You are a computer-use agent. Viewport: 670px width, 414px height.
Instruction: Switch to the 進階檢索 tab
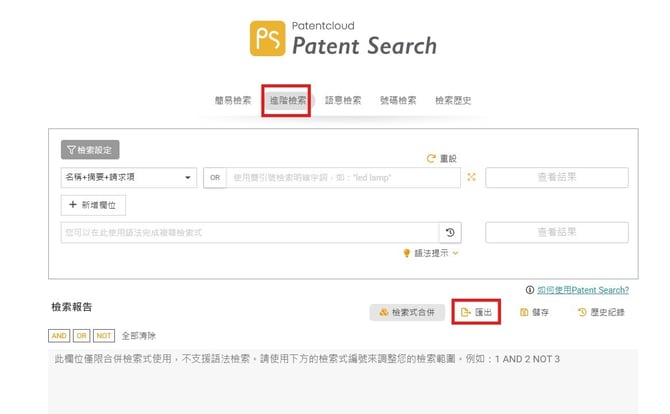[288, 100]
